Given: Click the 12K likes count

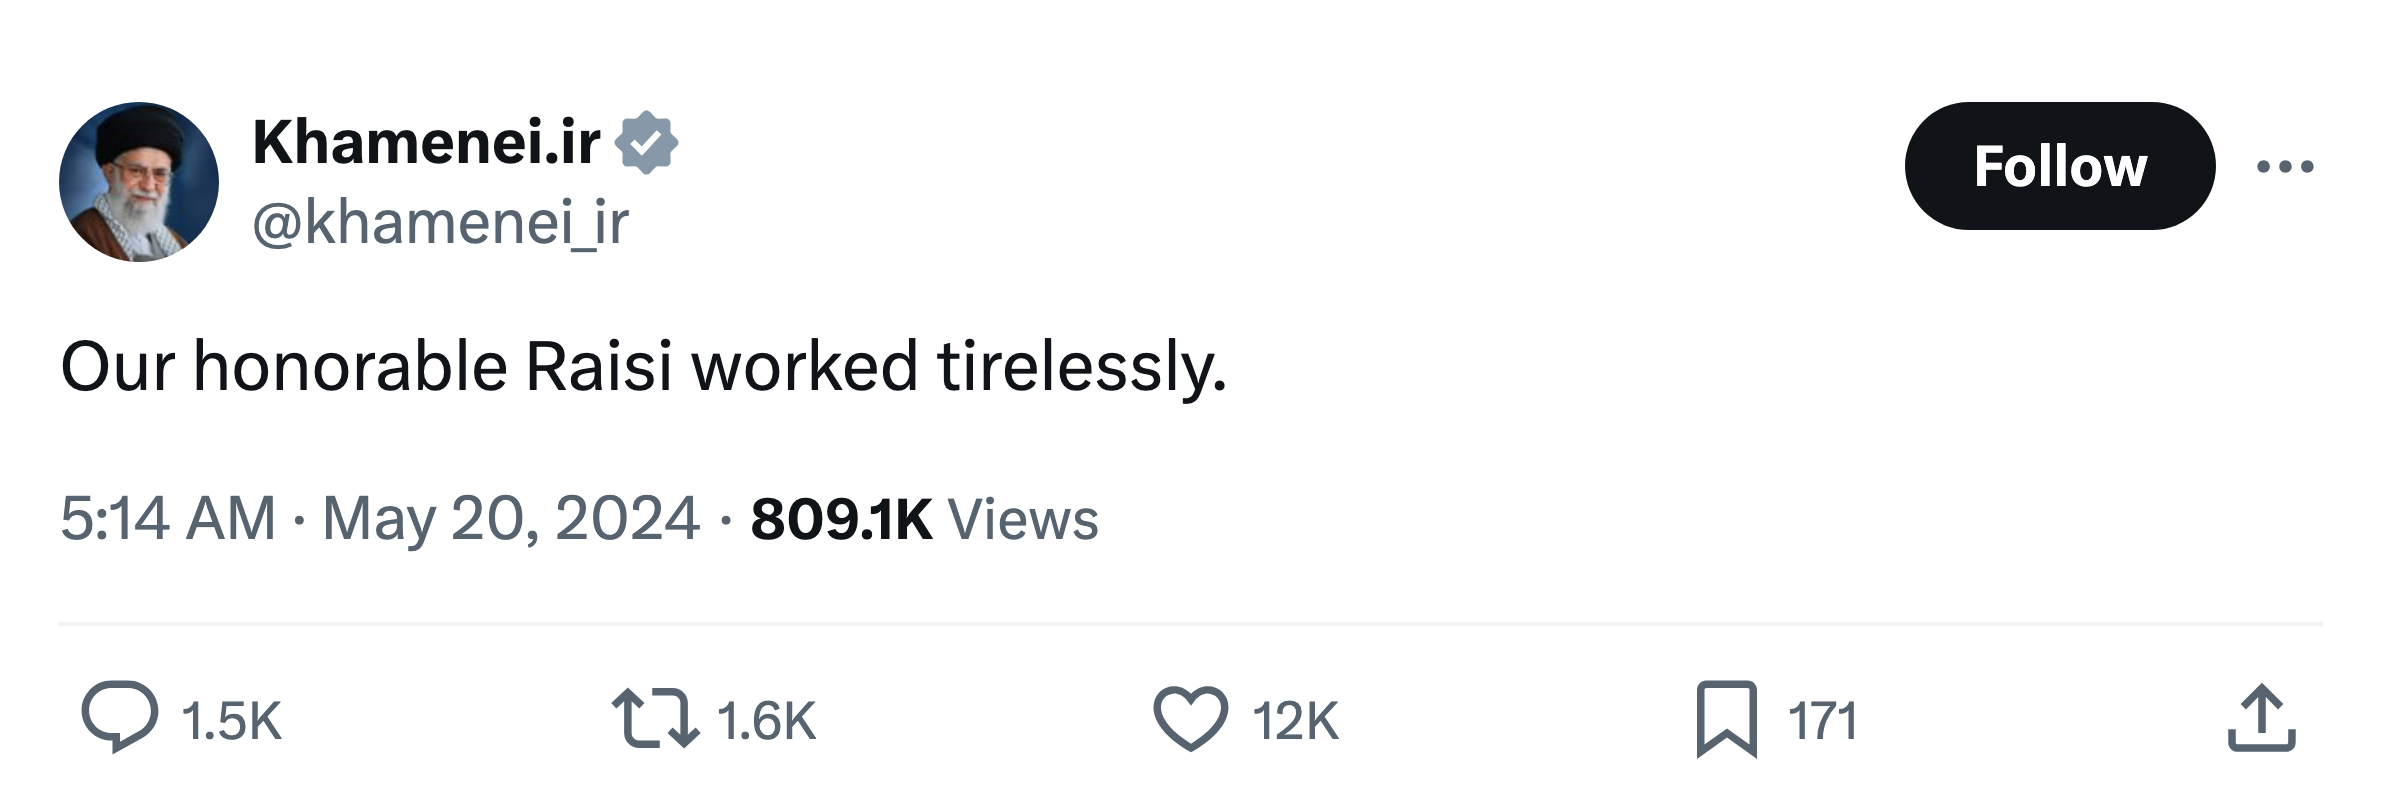Looking at the screenshot, I should tap(1295, 721).
